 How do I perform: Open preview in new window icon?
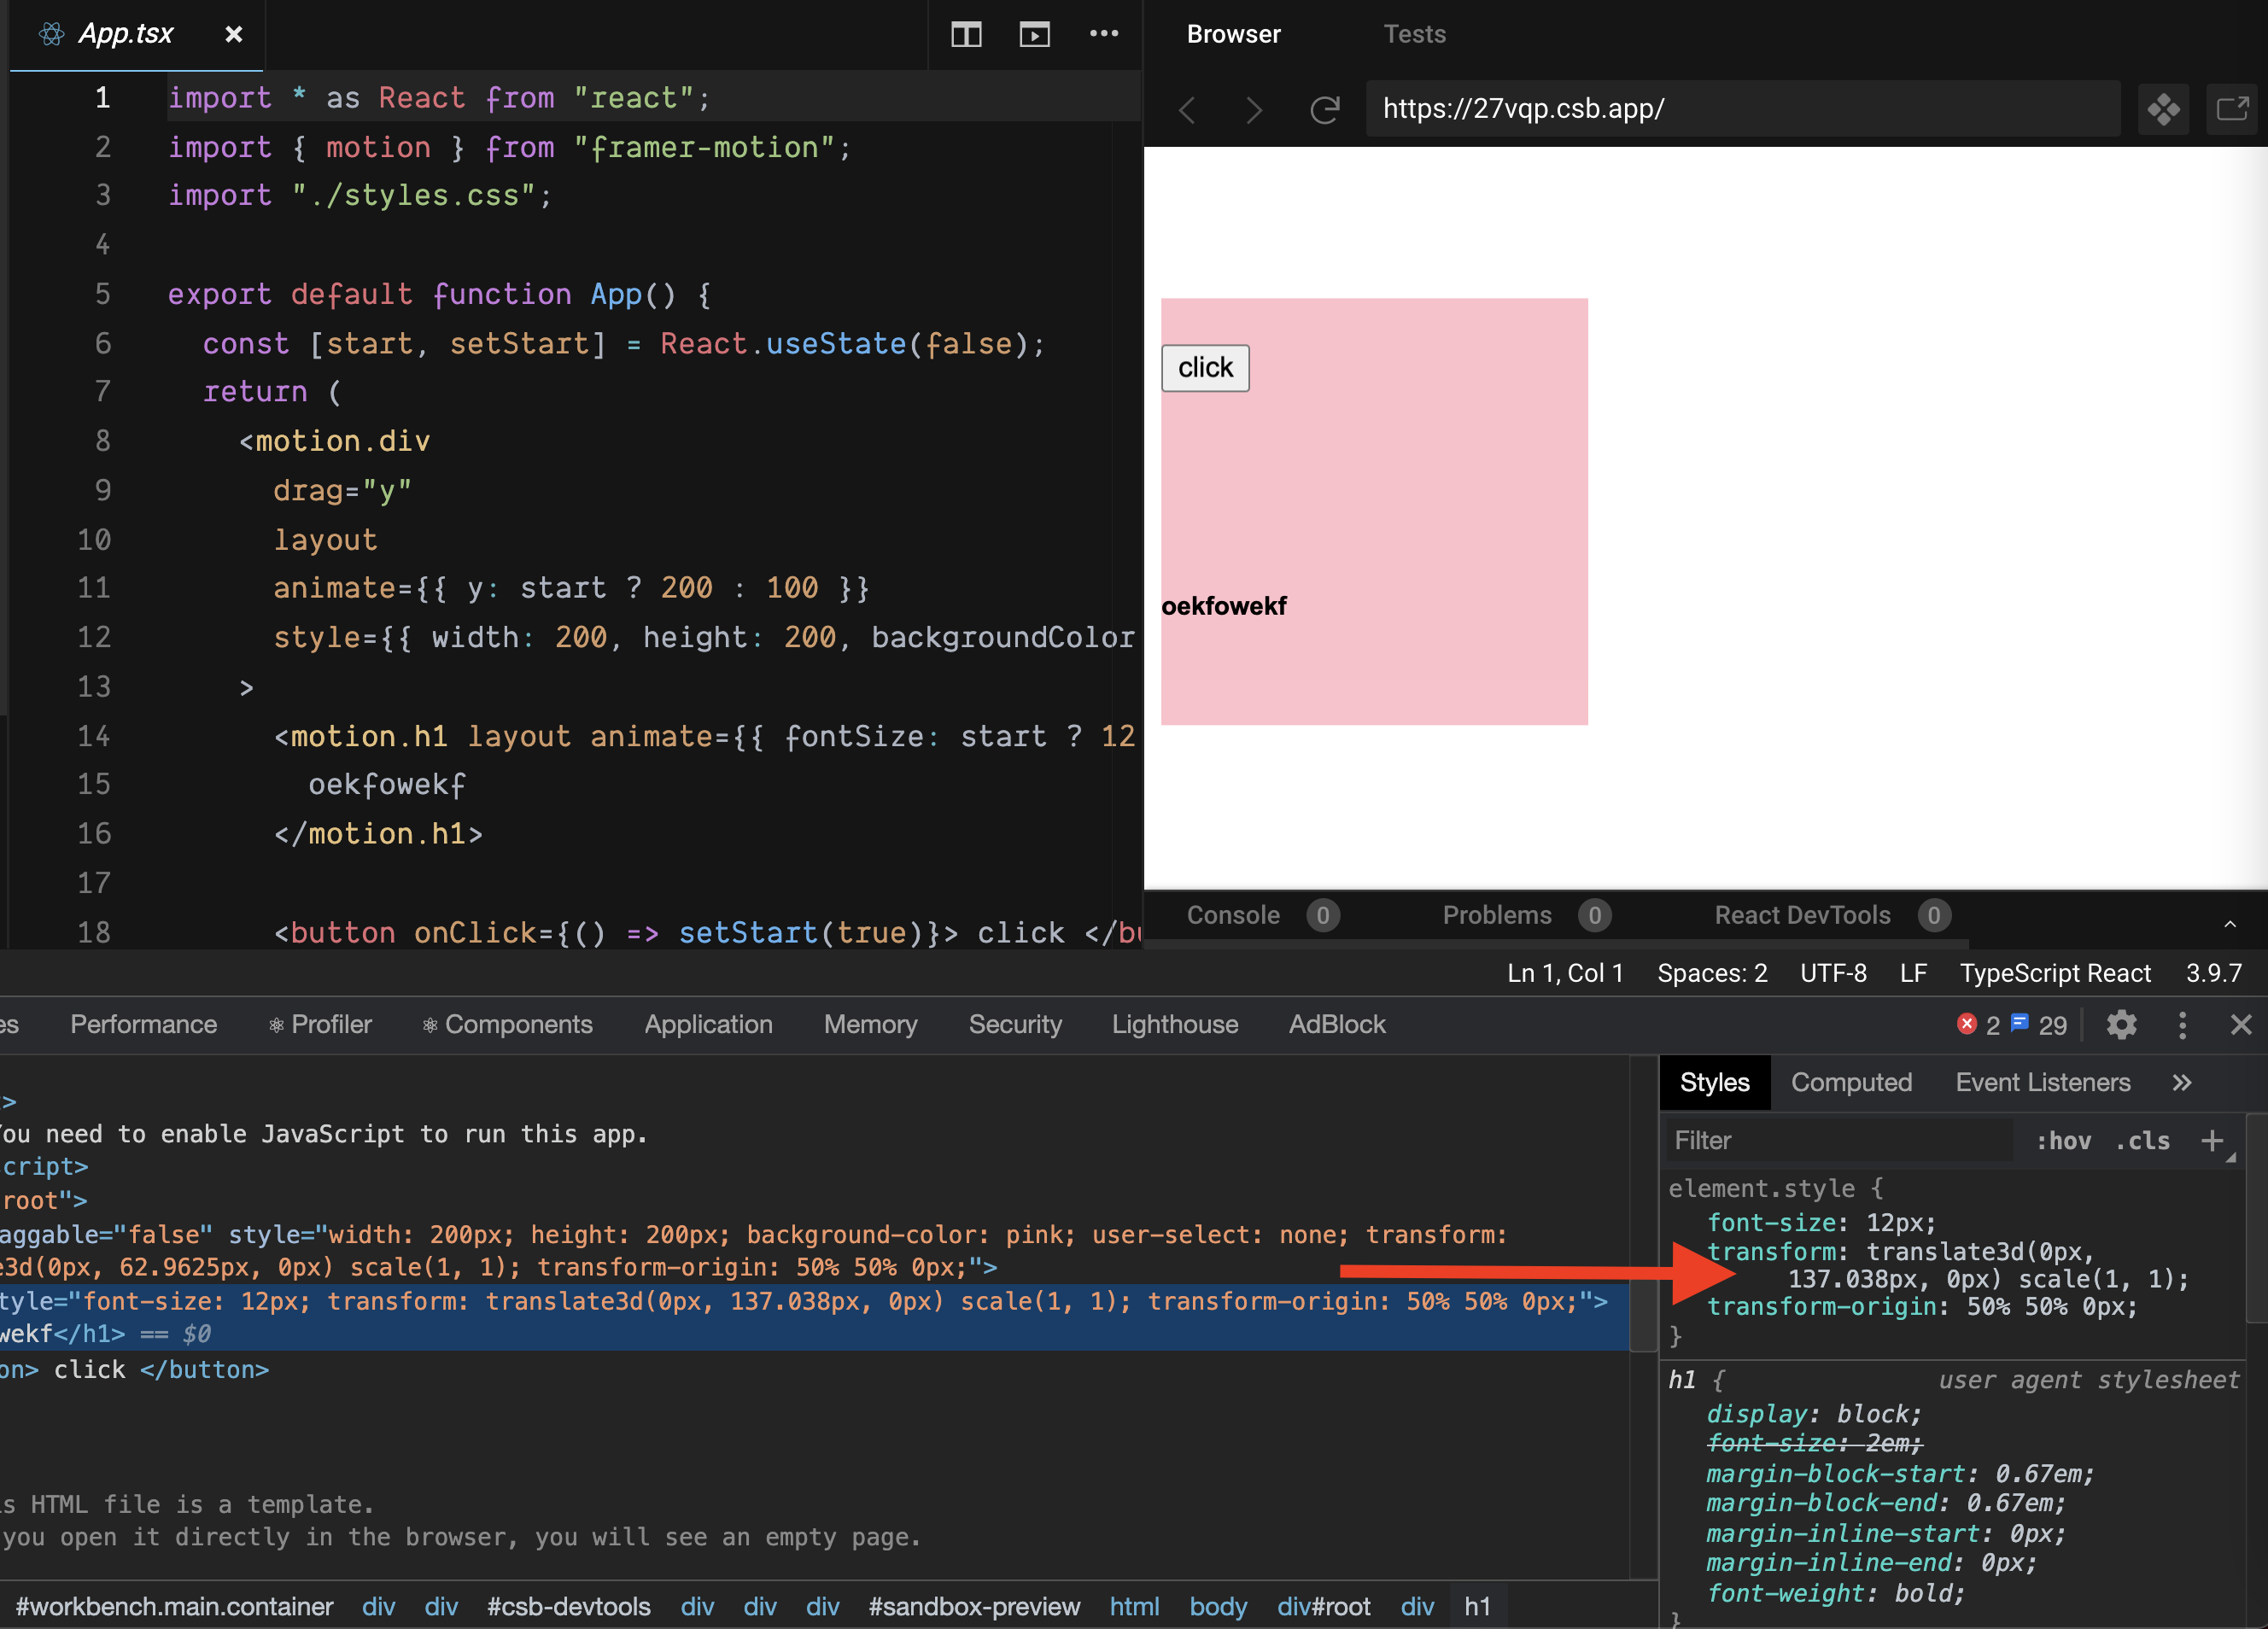[2232, 110]
